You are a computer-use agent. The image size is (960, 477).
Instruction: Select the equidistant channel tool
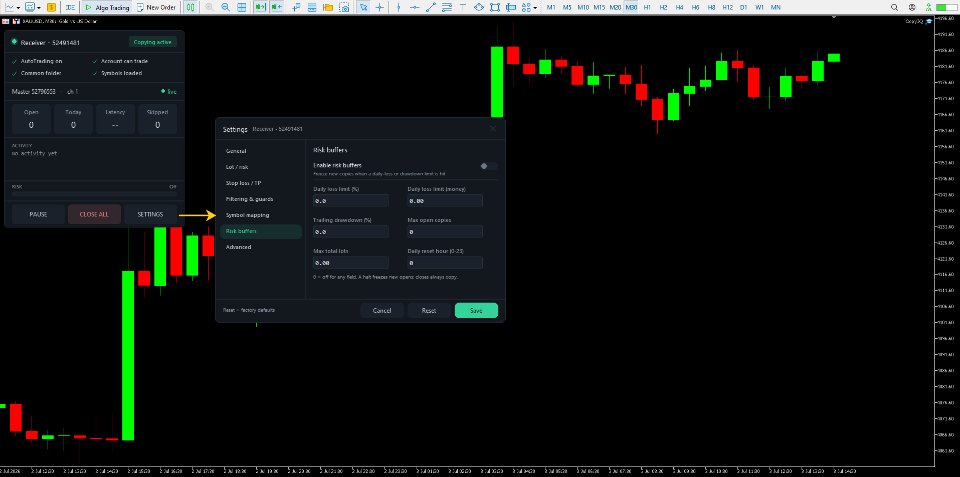click(447, 7)
